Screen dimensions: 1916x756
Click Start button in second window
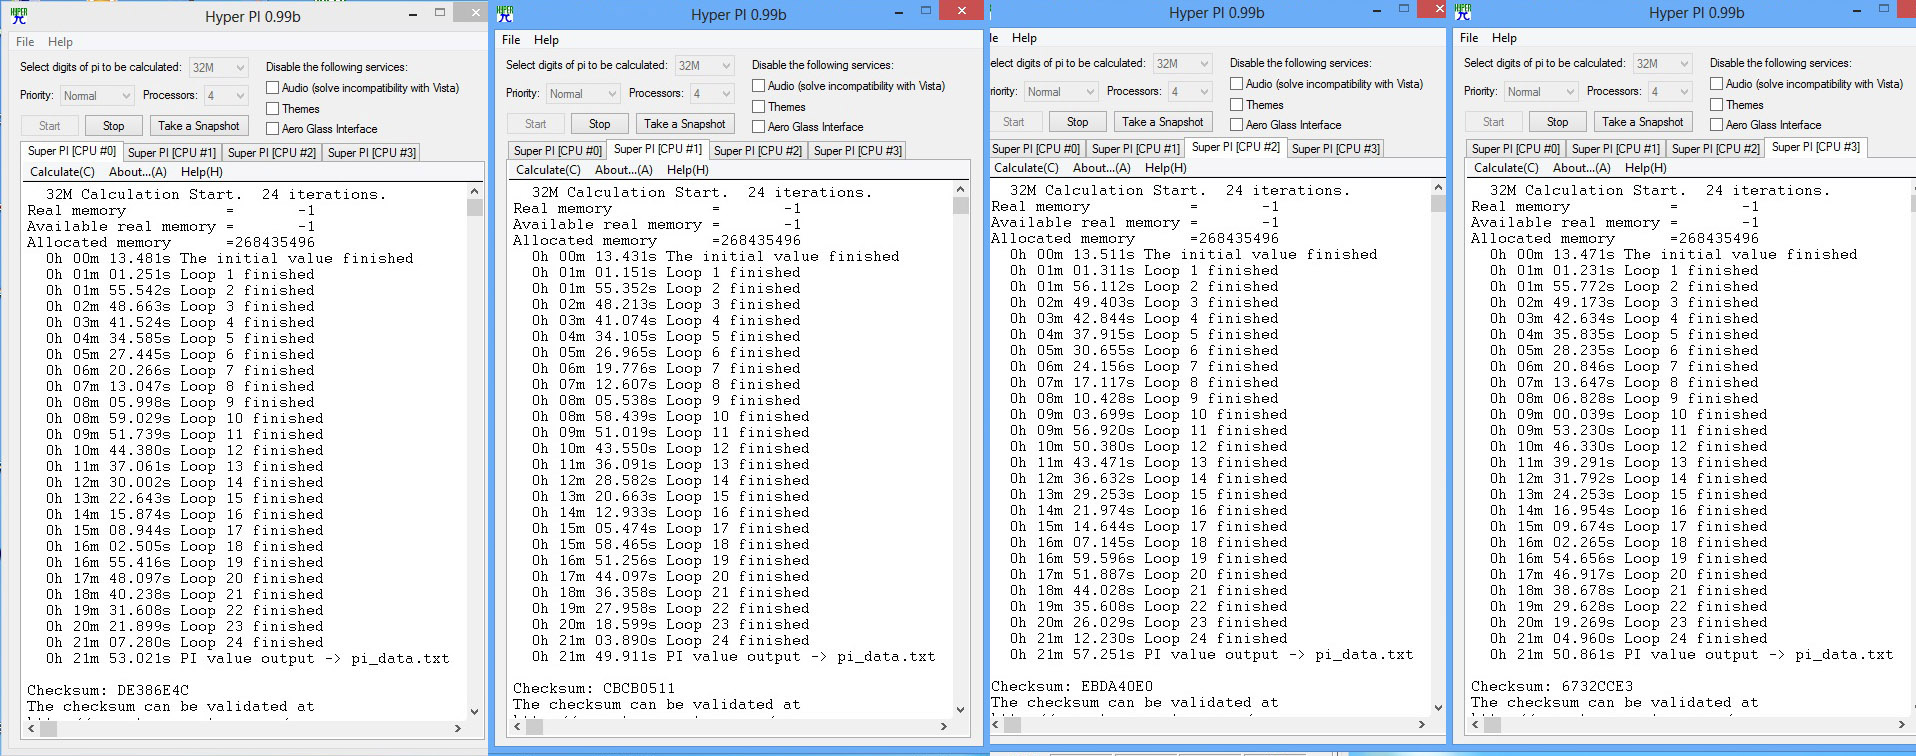tap(536, 124)
